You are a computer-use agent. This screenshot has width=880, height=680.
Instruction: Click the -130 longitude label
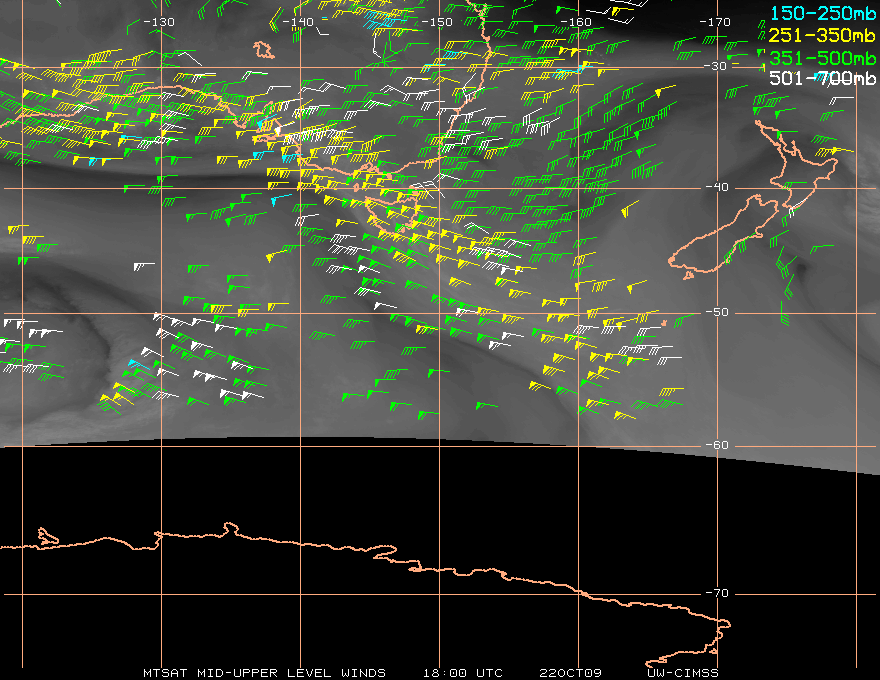pos(159,22)
